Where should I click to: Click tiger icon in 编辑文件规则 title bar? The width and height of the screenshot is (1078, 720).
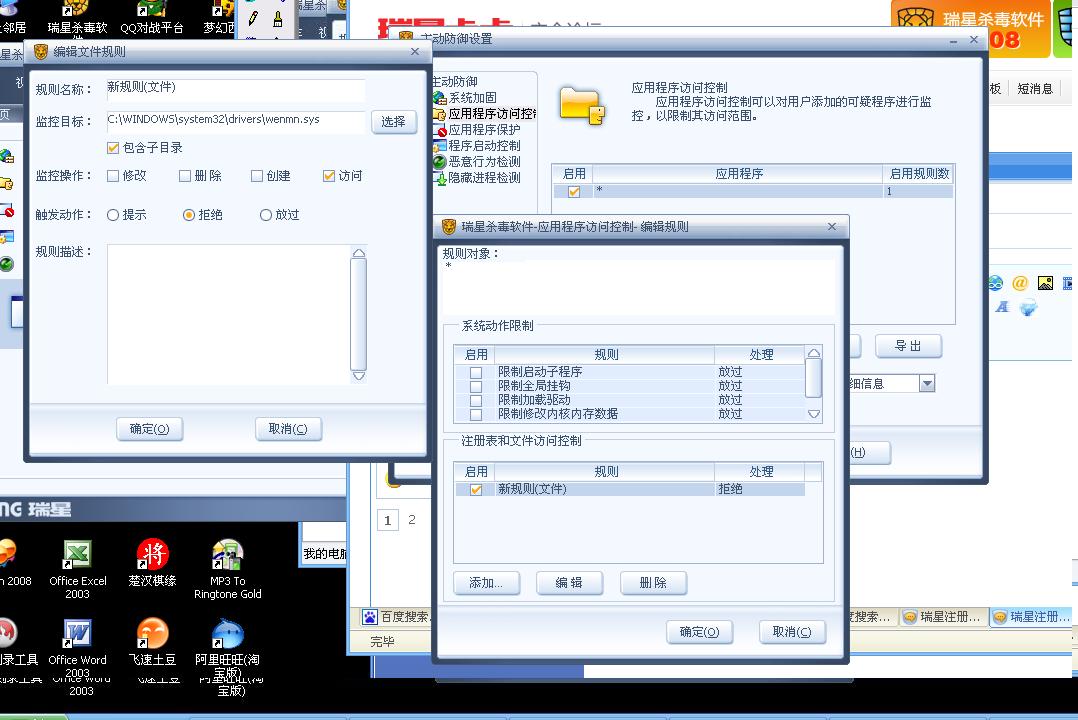coord(41,52)
